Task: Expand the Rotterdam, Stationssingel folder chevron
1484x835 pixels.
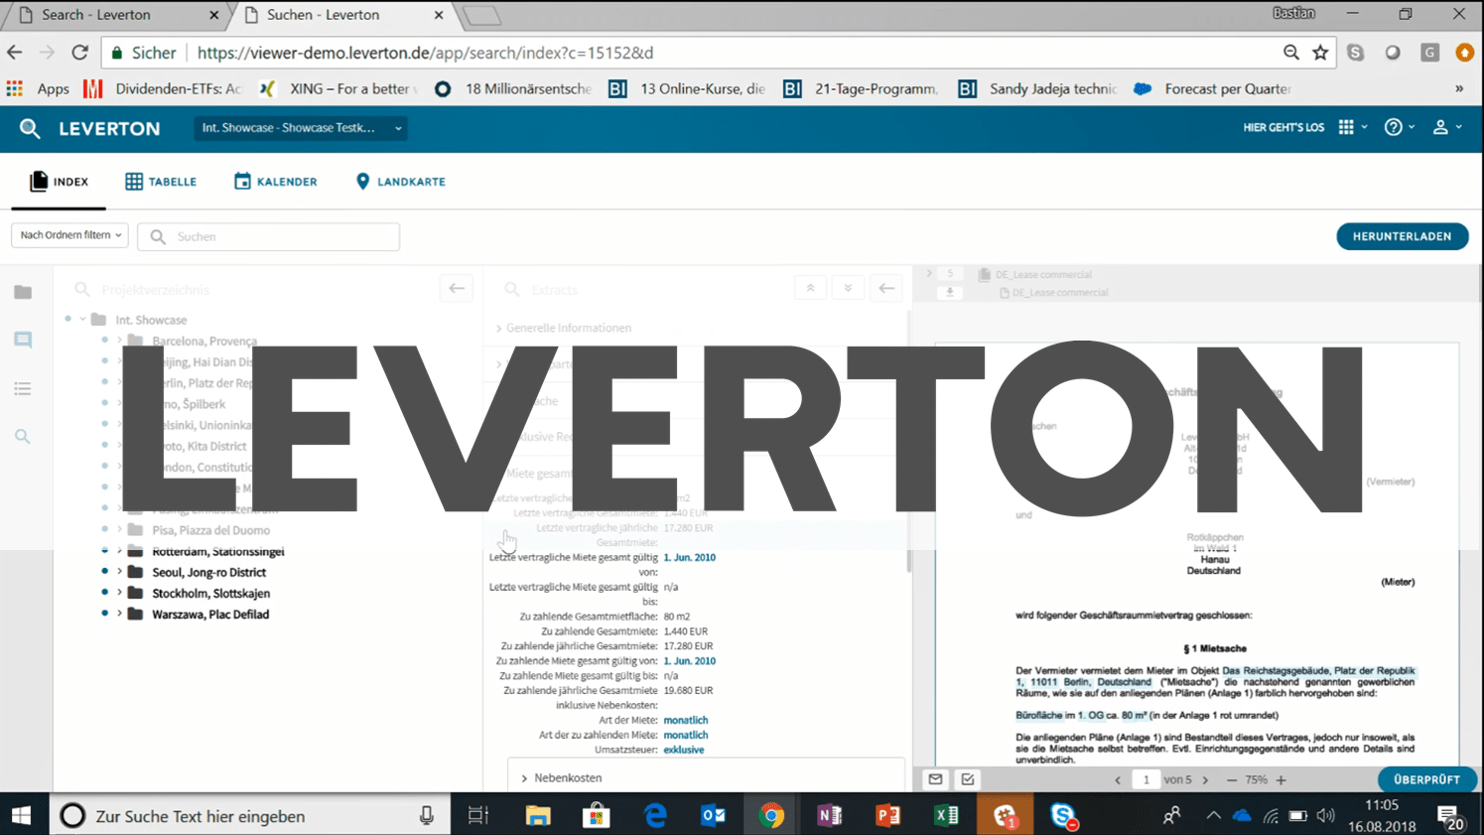Action: click(119, 551)
